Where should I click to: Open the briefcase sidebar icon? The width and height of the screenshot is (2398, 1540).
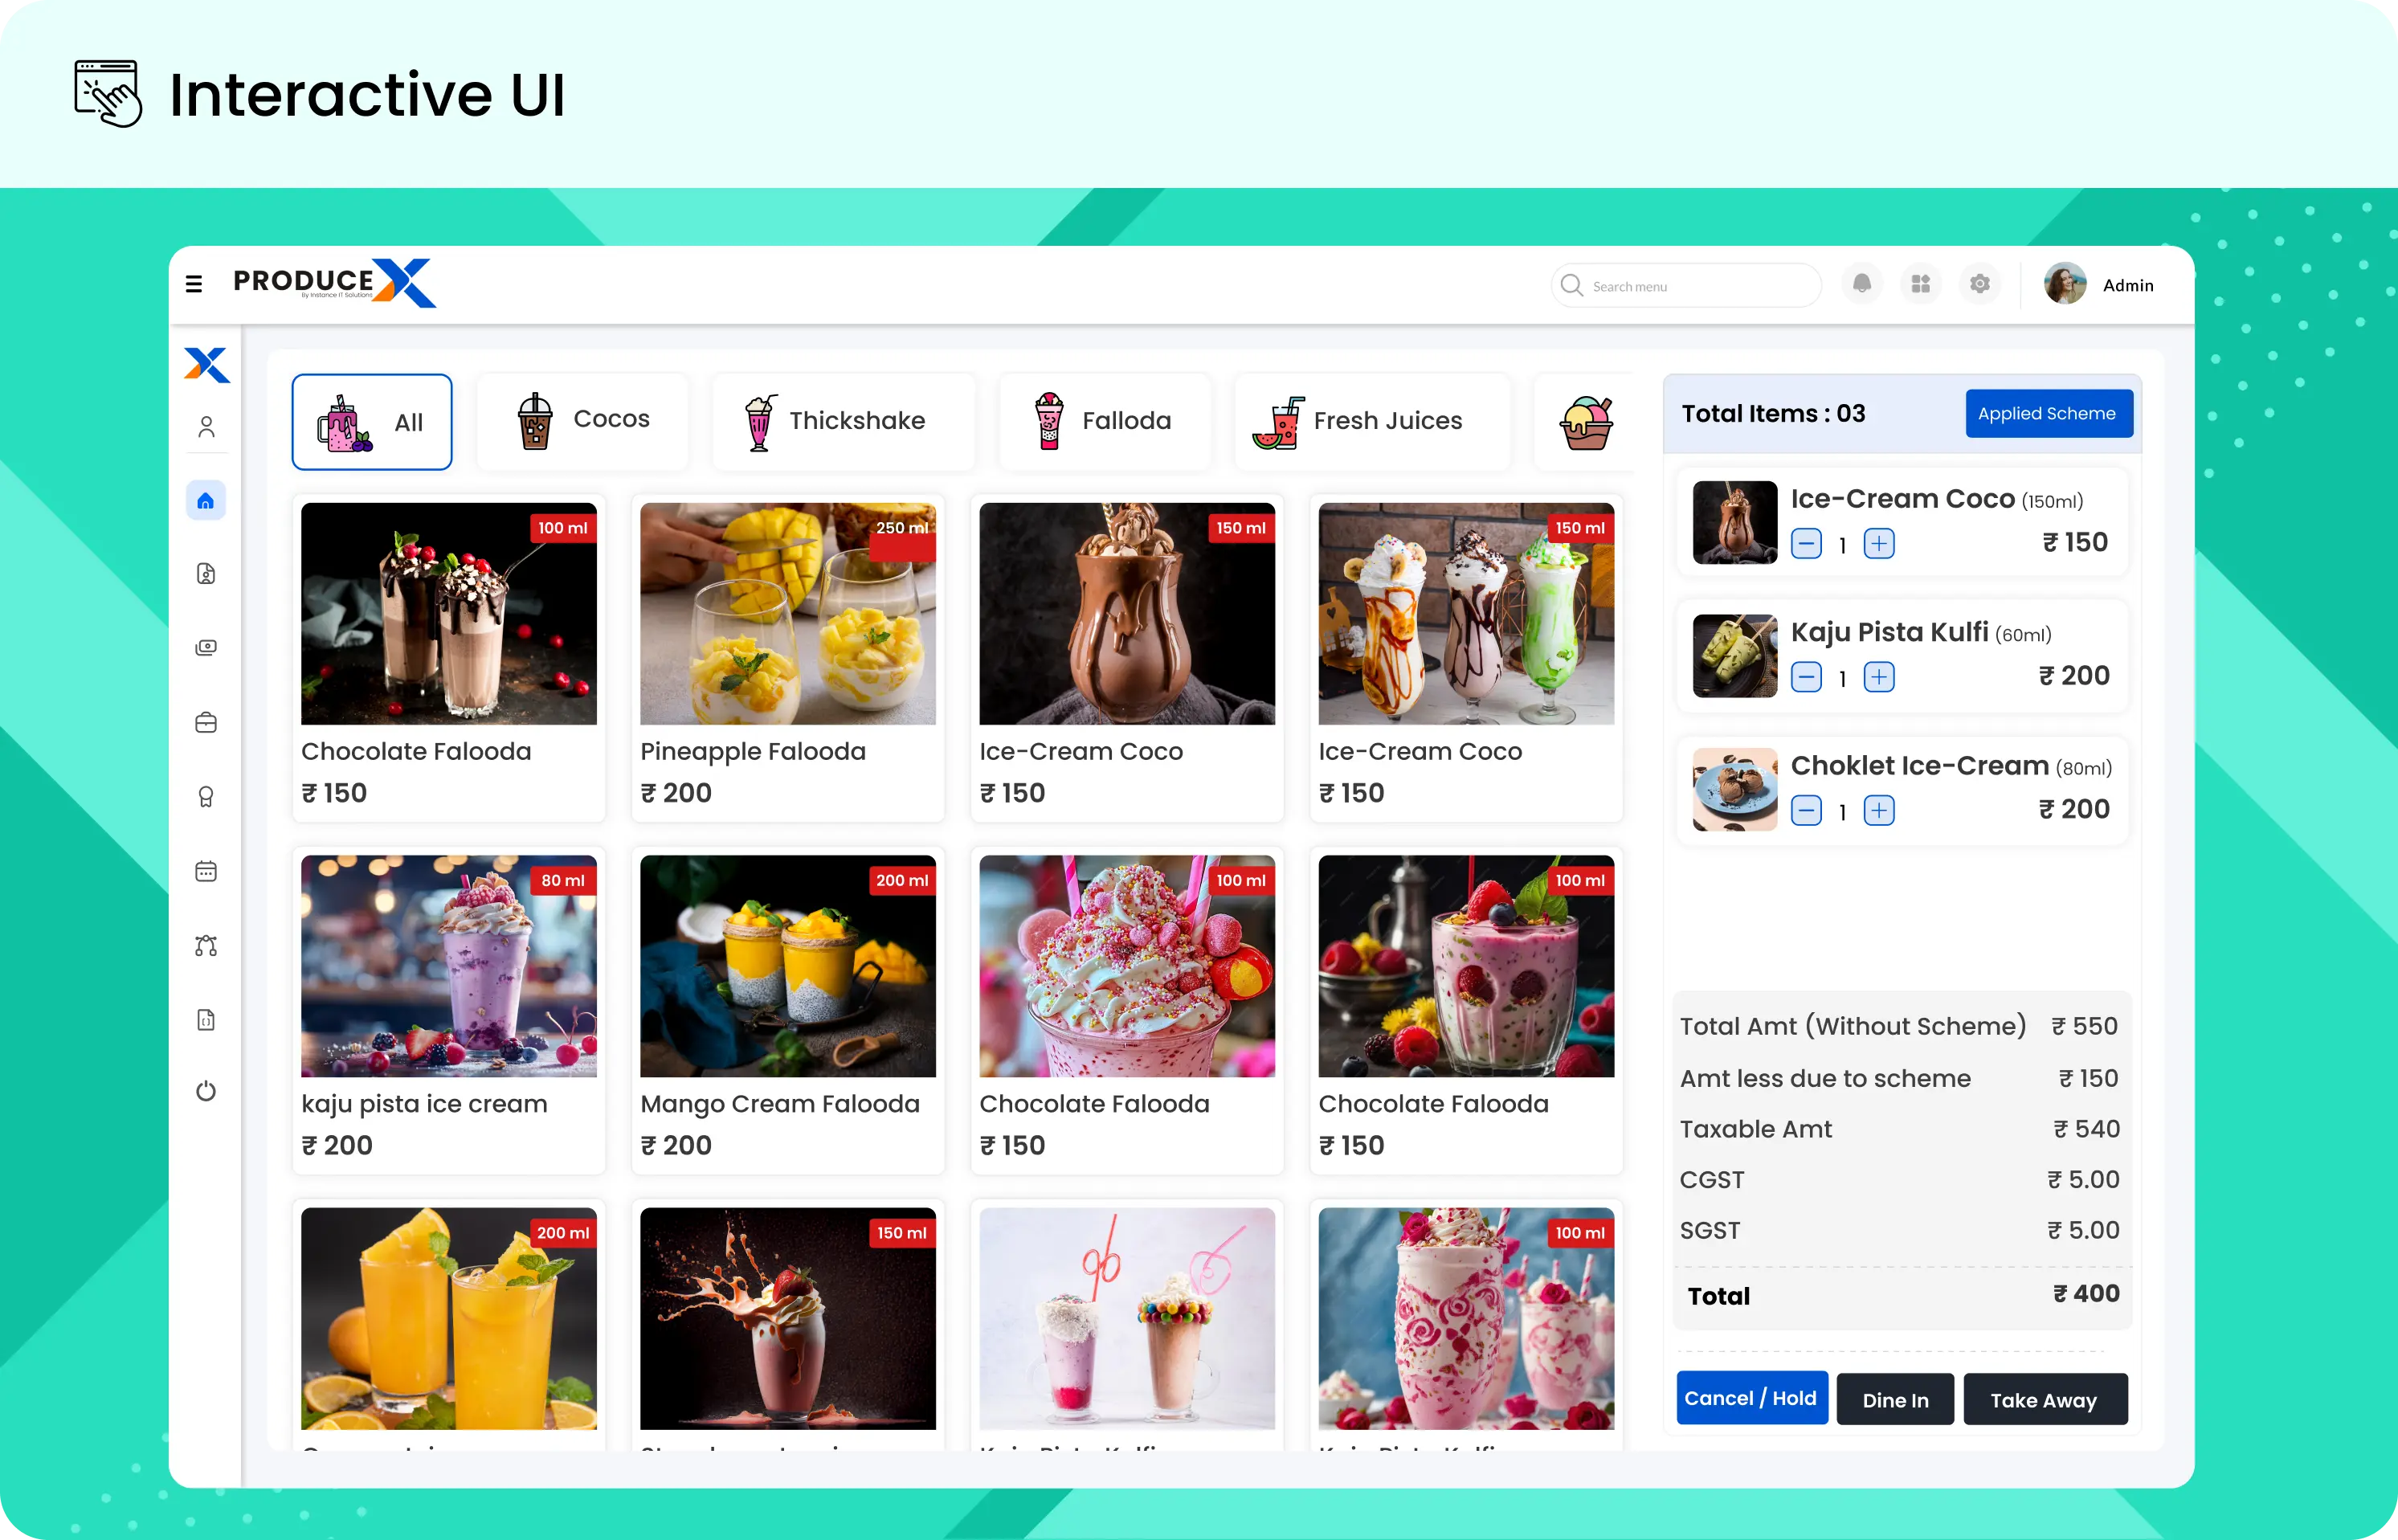[x=206, y=722]
